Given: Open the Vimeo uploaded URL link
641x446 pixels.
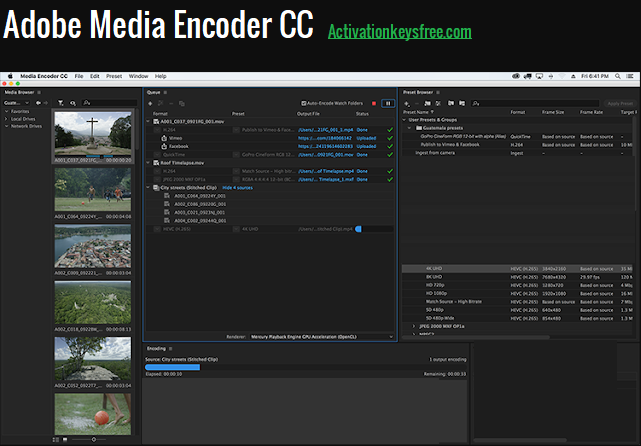Looking at the screenshot, I should click(x=325, y=138).
